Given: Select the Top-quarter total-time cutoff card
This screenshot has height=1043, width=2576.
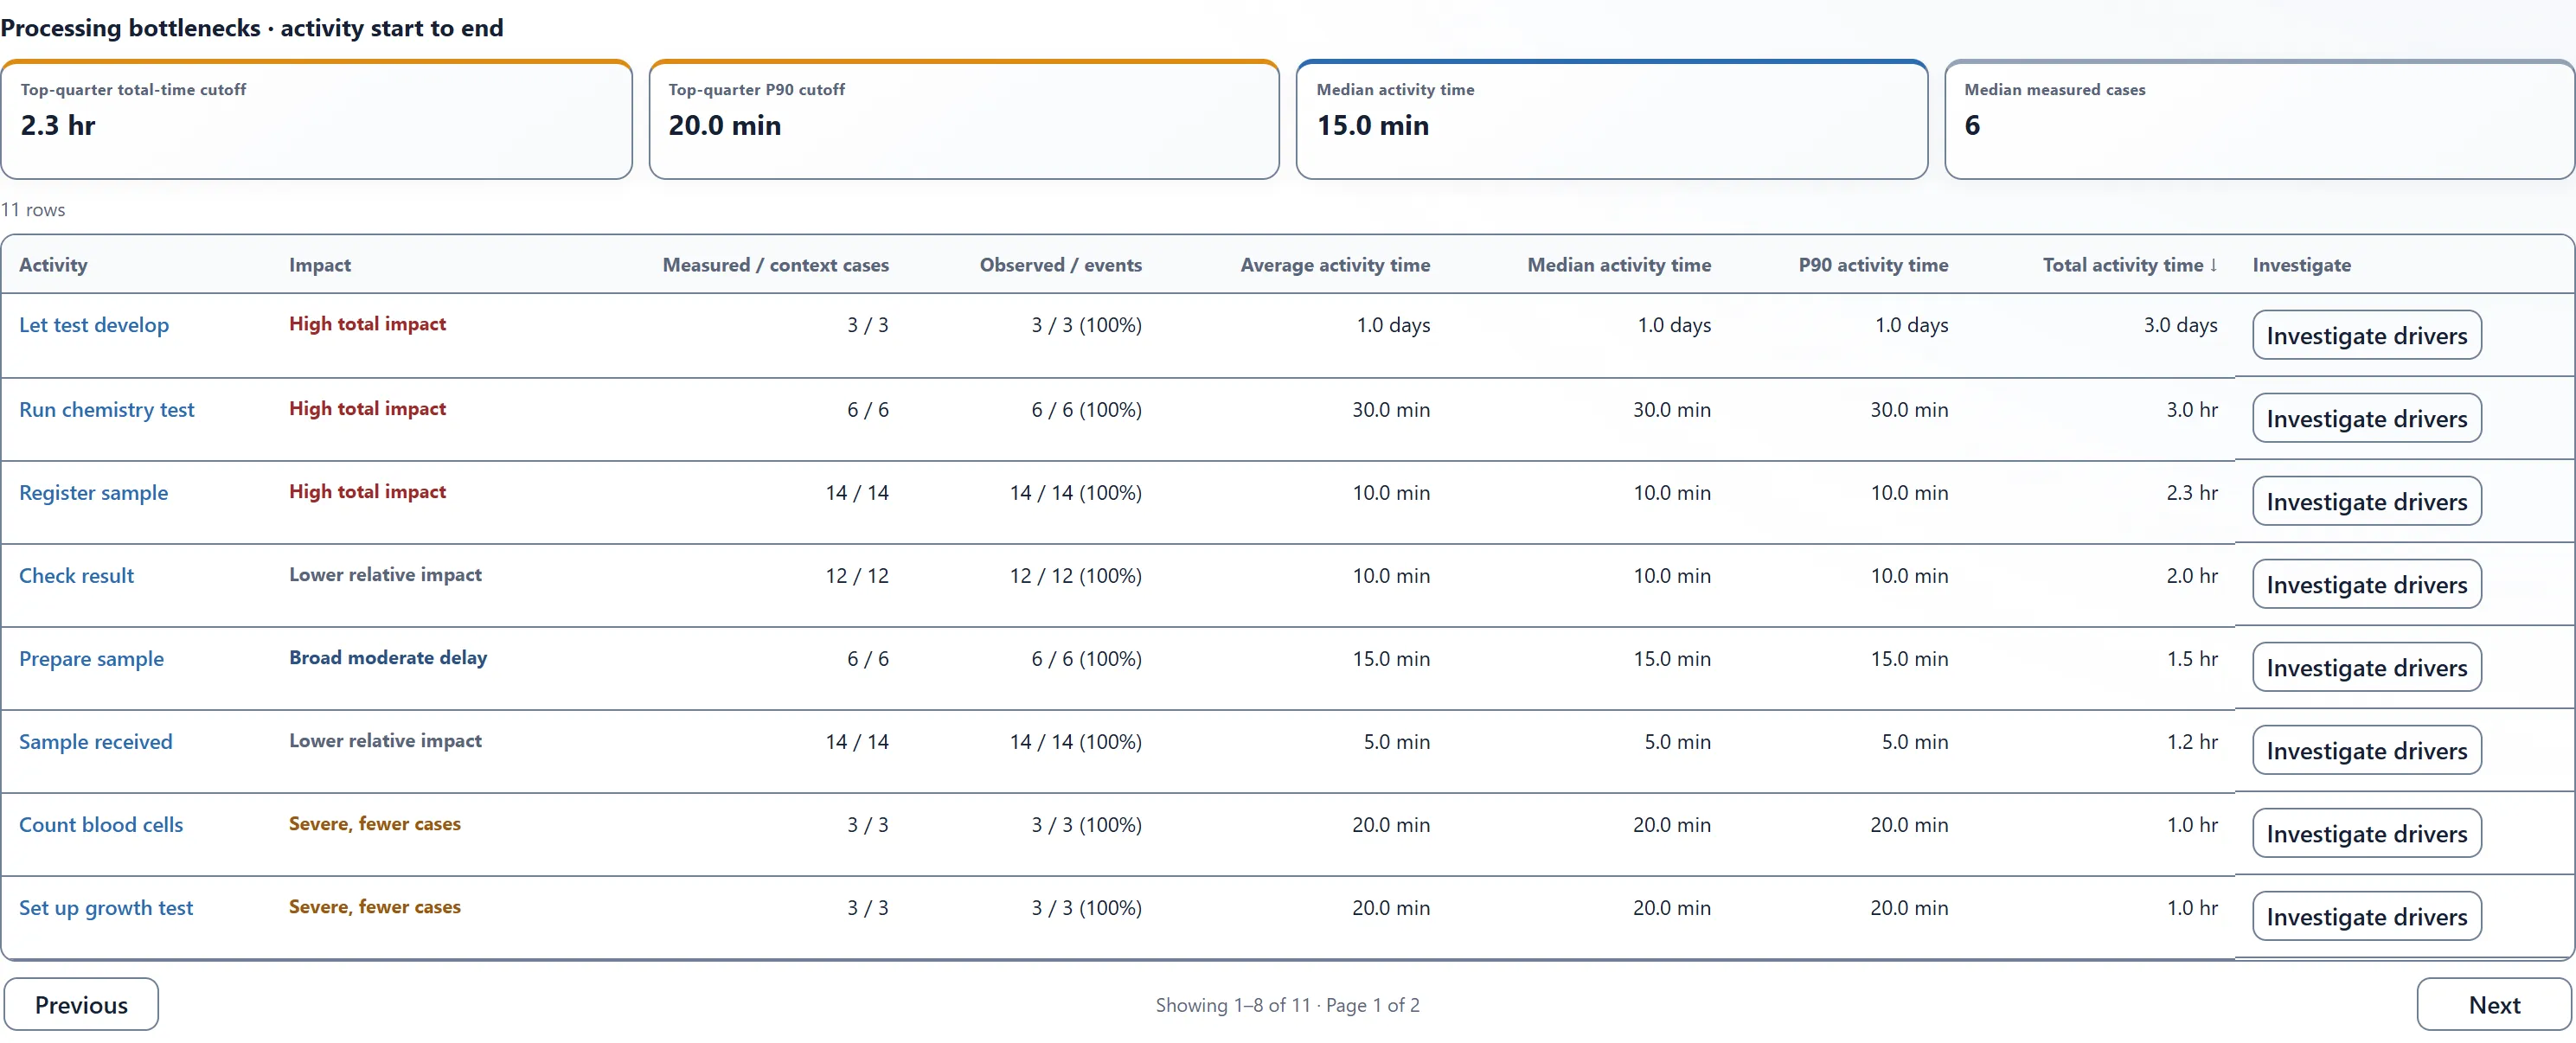Looking at the screenshot, I should tap(316, 120).
